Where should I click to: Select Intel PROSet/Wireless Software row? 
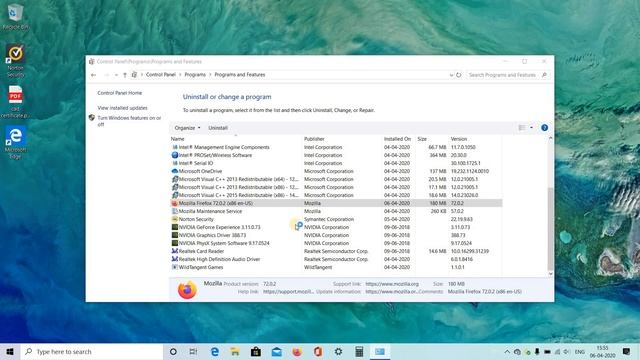(336, 155)
